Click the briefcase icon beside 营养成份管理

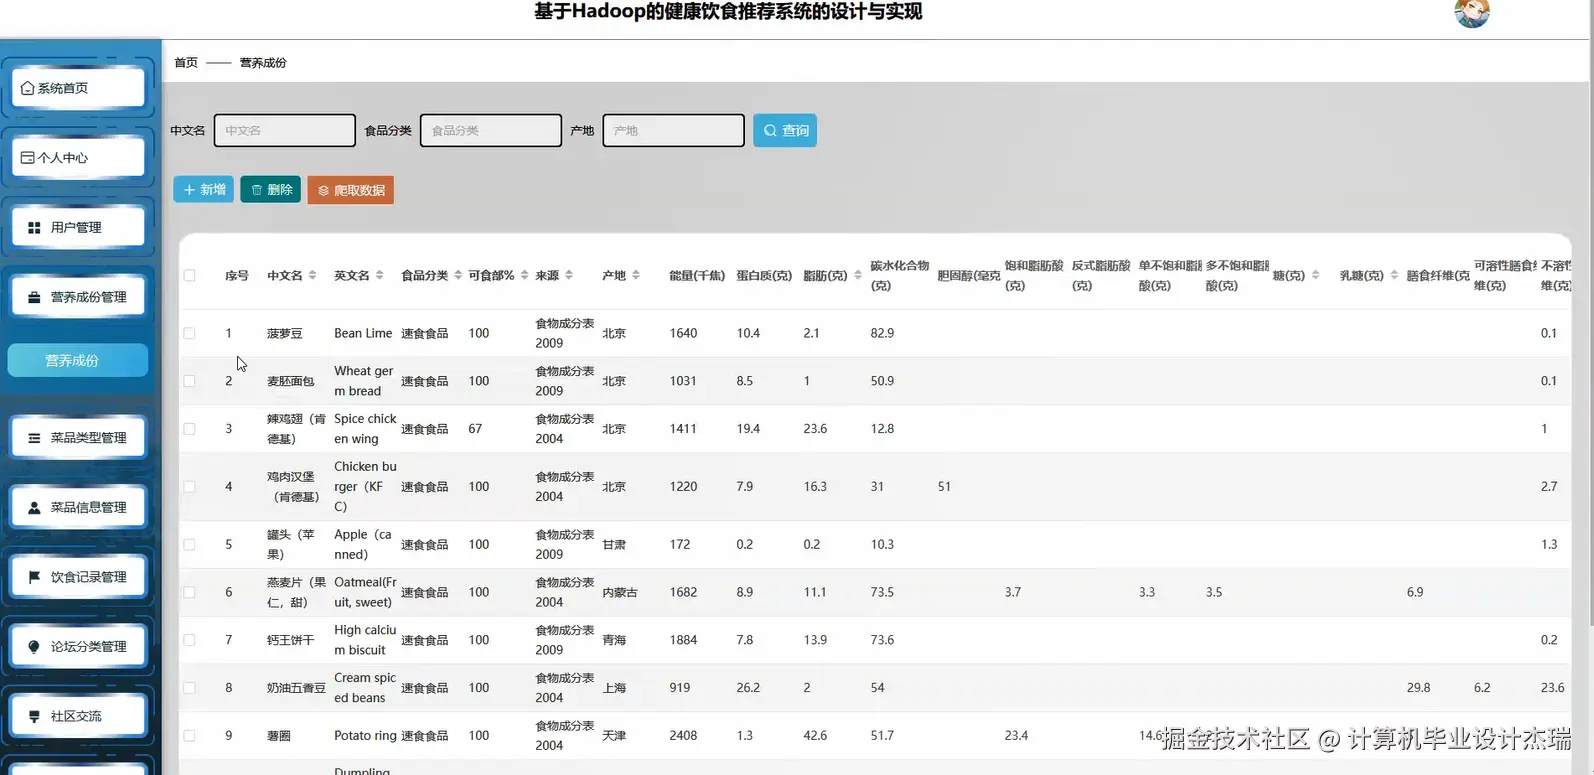click(x=34, y=297)
